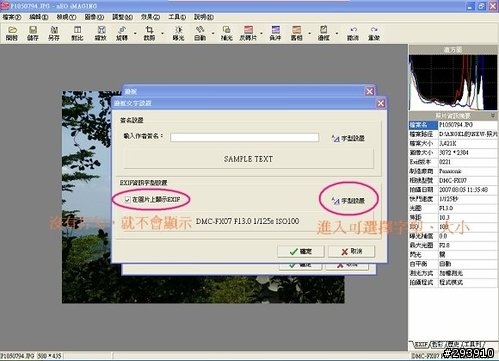Viewport: 499px width, 361px height.
Task: Activate the 裁剪 crop tool icon
Action: point(149,33)
